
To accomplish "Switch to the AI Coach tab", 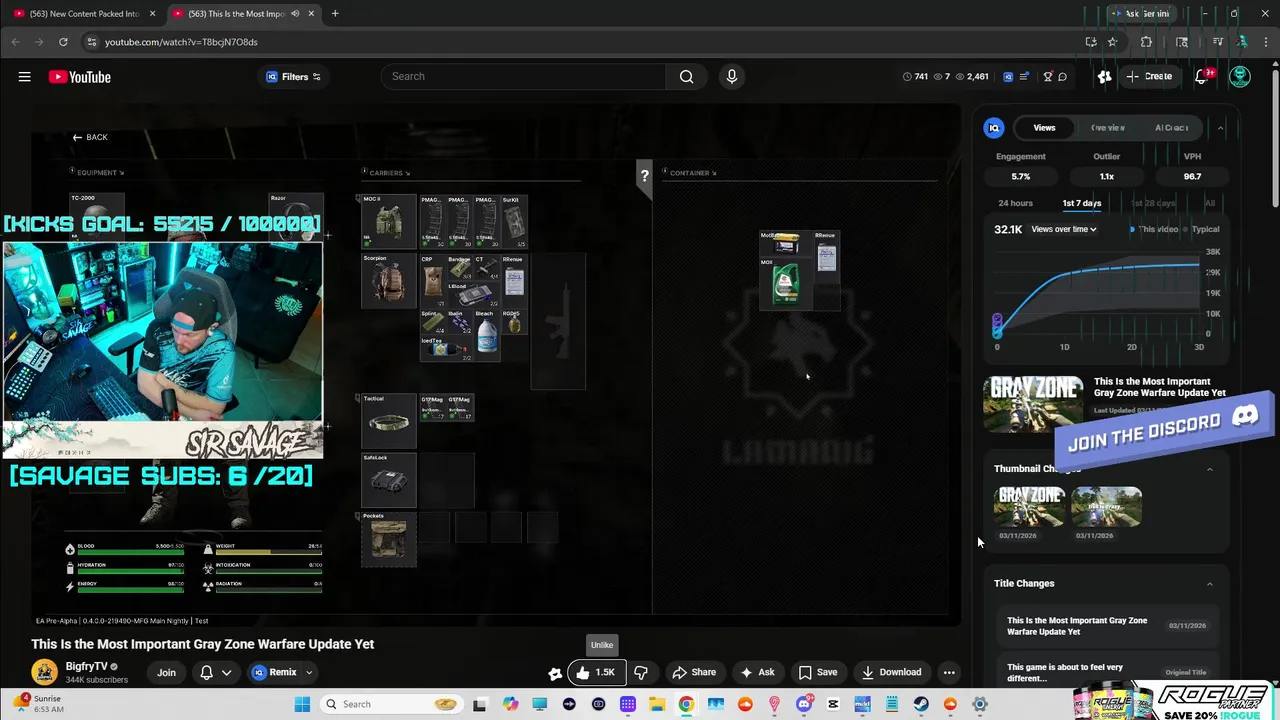I will click(x=1171, y=128).
